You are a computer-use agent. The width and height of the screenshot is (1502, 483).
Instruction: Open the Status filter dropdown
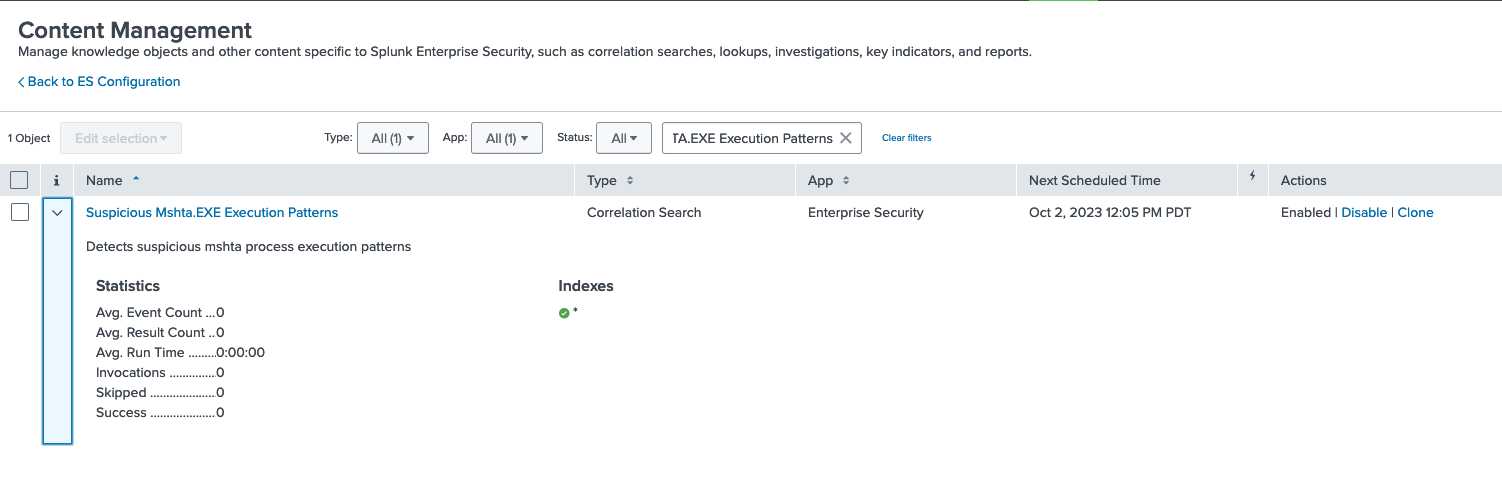tap(624, 138)
